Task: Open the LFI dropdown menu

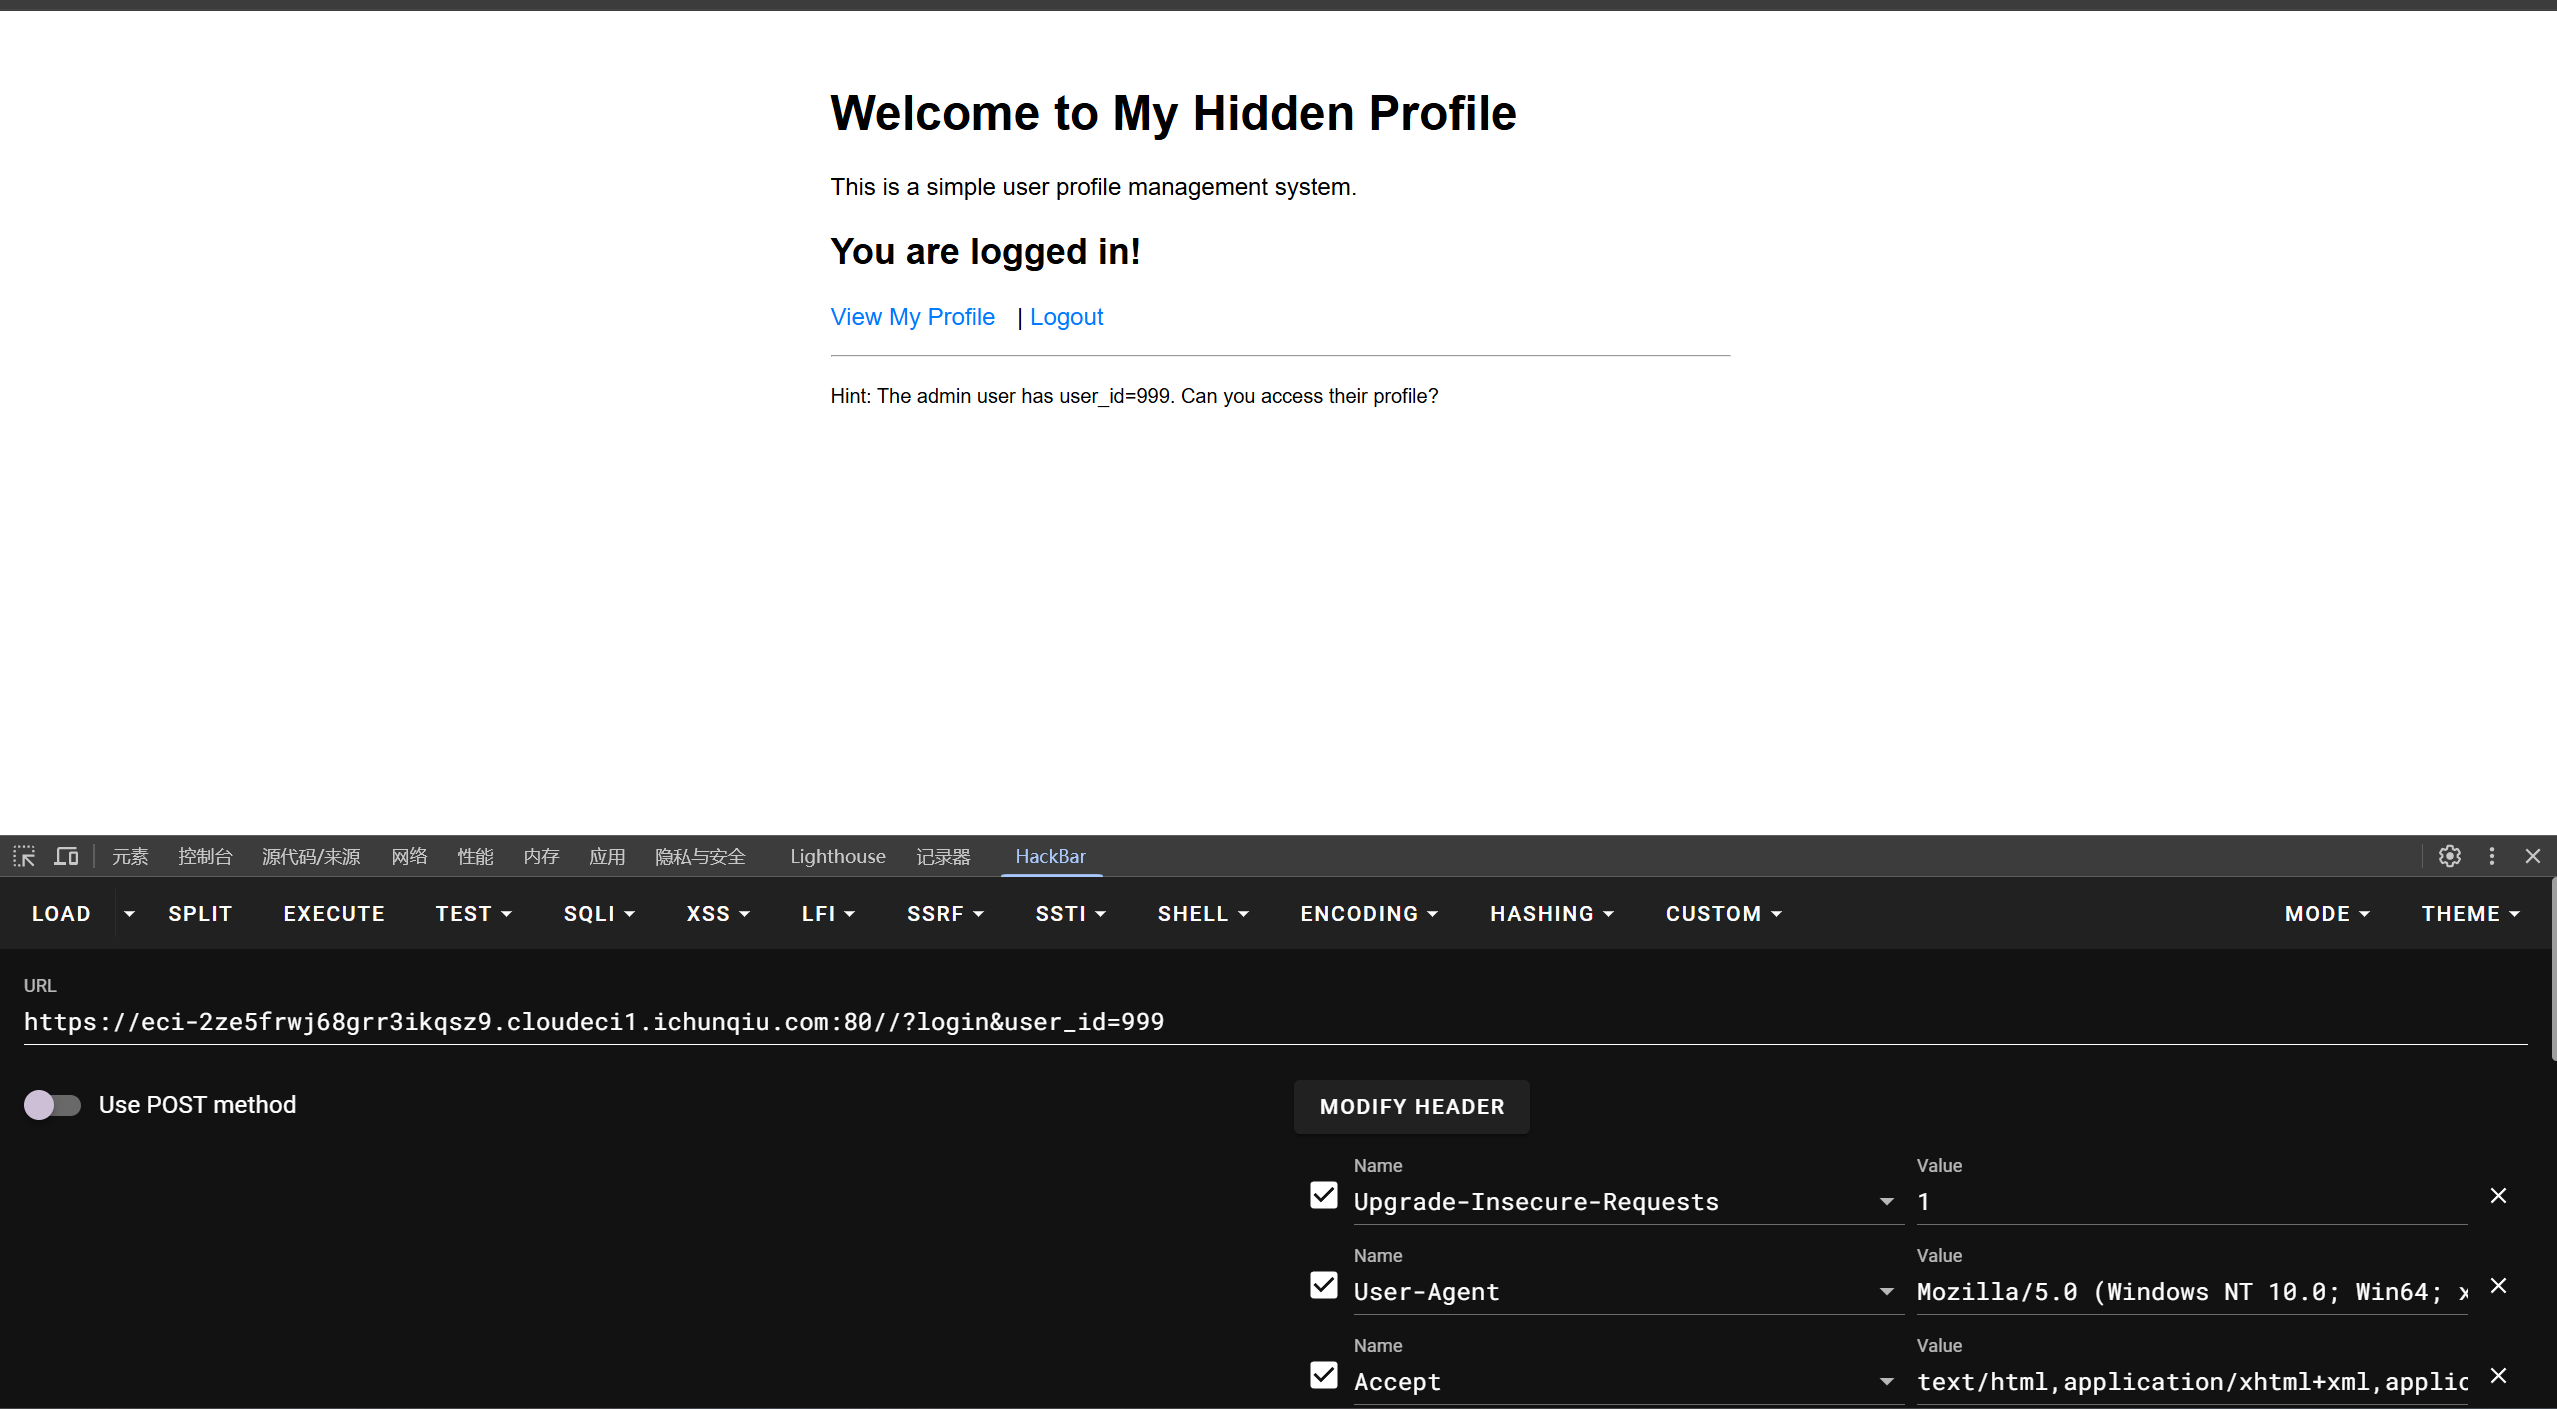Action: [828, 914]
